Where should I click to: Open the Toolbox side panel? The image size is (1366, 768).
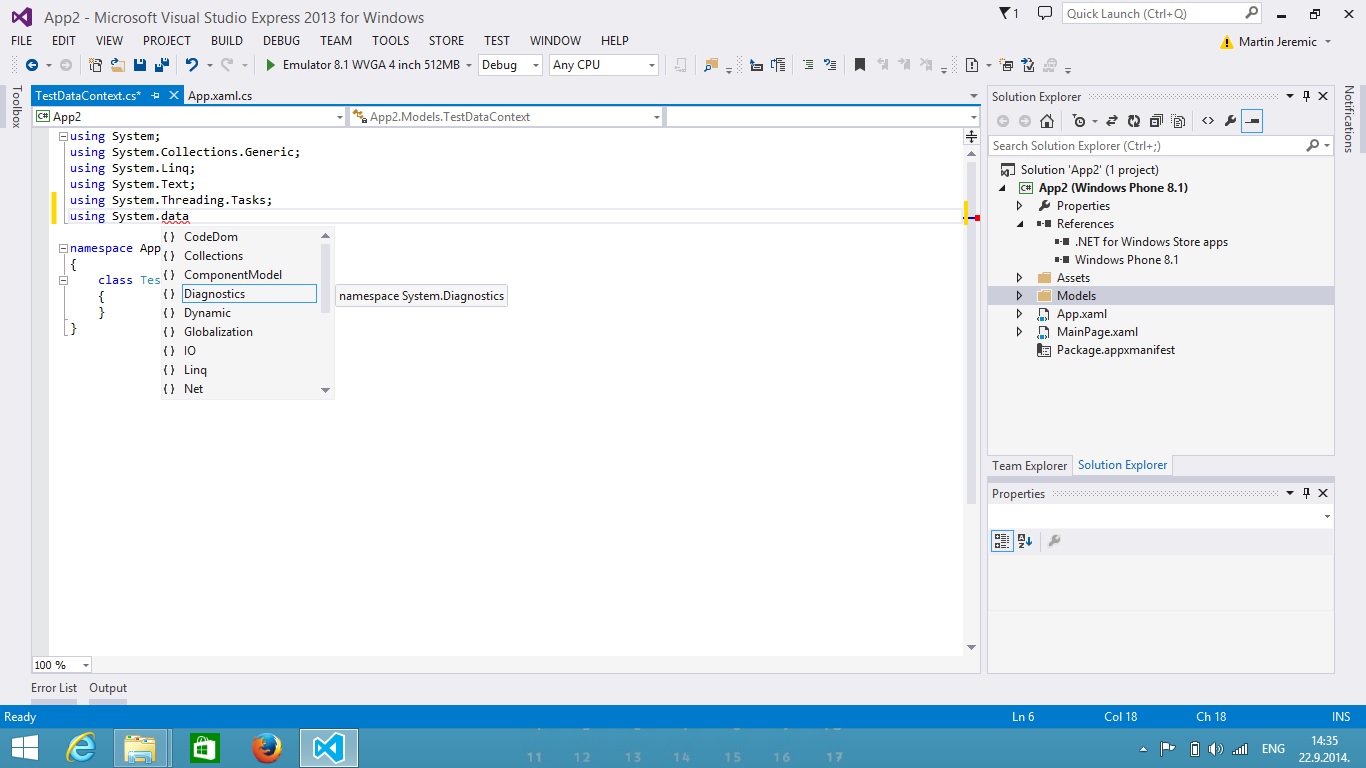pos(16,107)
